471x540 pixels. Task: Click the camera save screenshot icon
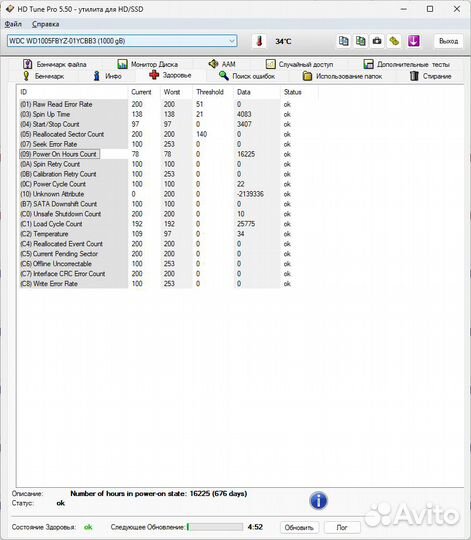tap(377, 41)
